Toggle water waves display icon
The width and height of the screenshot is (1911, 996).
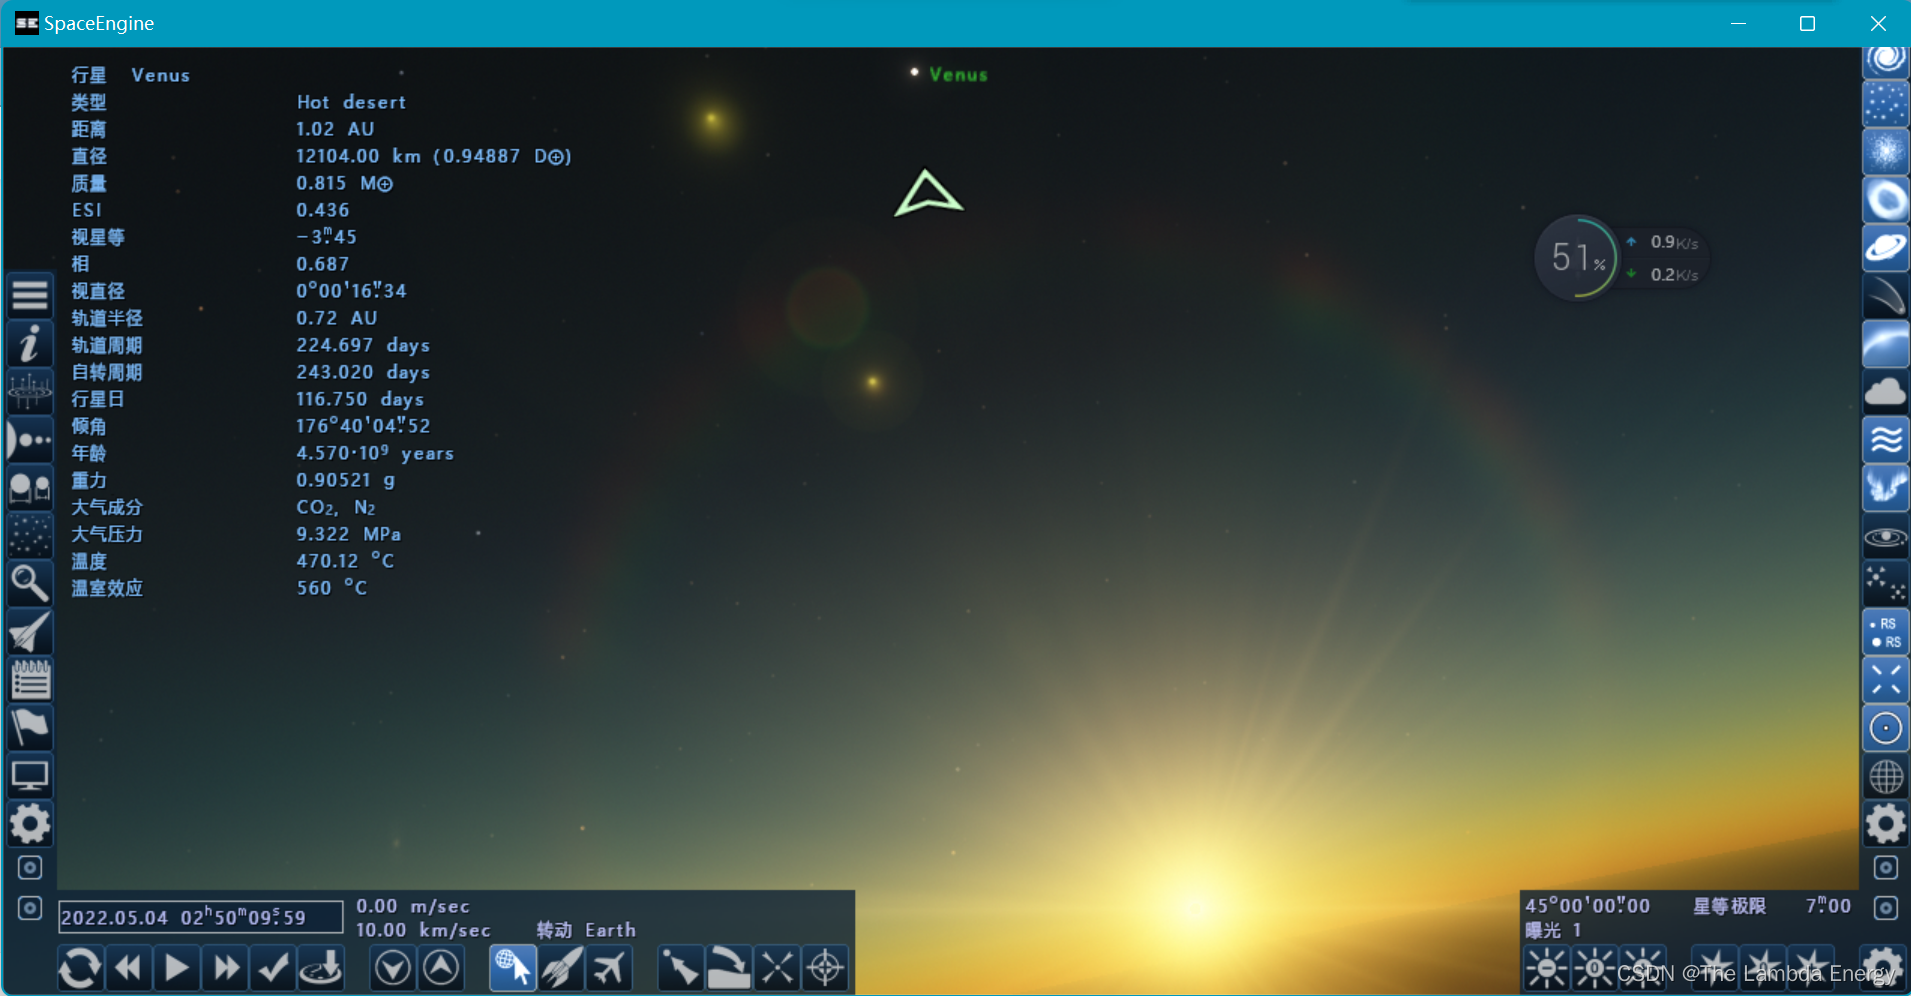click(1886, 440)
